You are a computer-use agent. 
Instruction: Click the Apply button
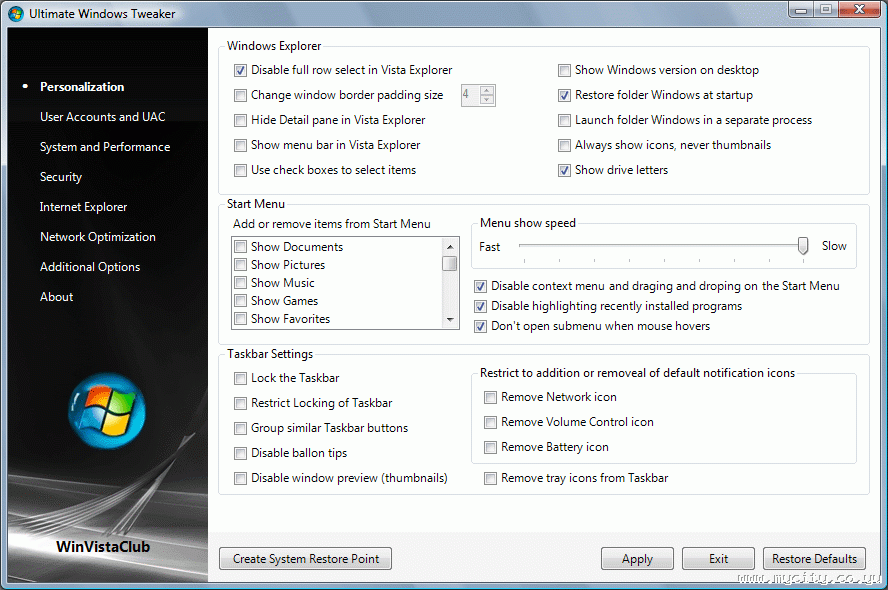(x=637, y=559)
